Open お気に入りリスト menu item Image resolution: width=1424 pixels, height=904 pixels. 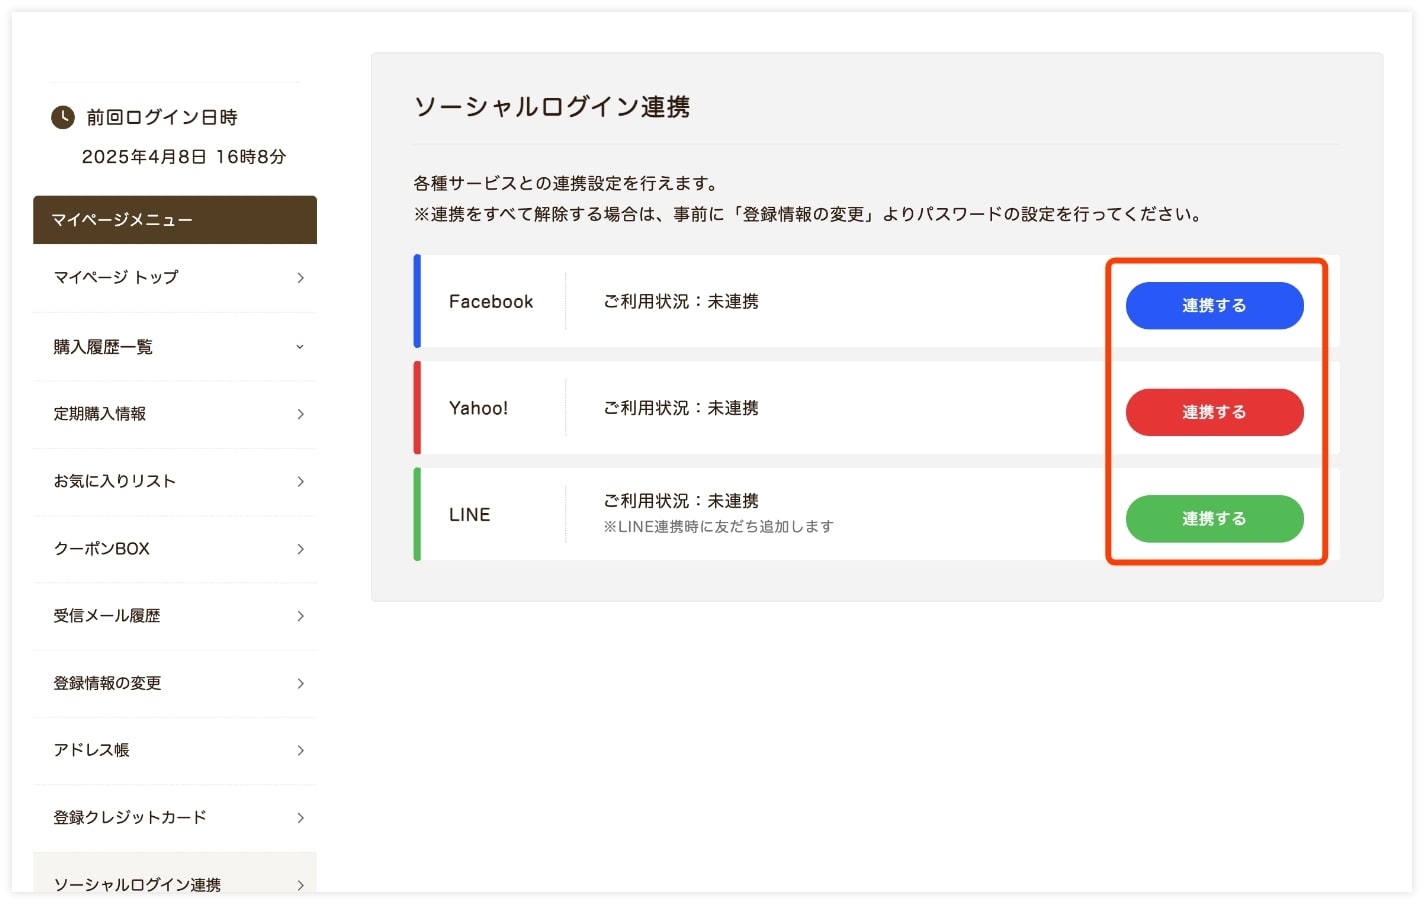175,481
